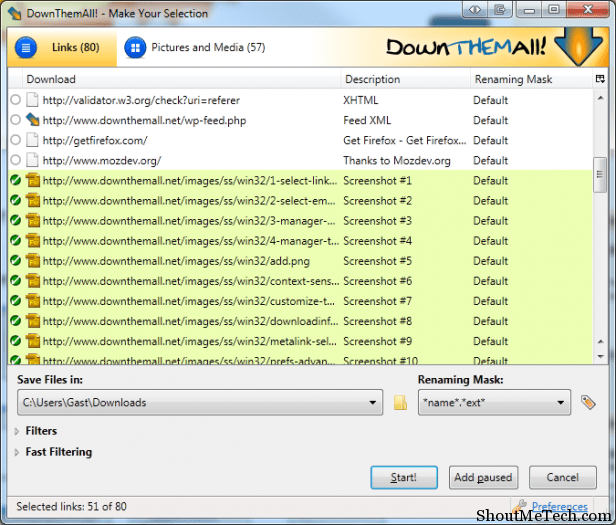Select the Screenshot #8 downloadinf link text

tap(190, 321)
